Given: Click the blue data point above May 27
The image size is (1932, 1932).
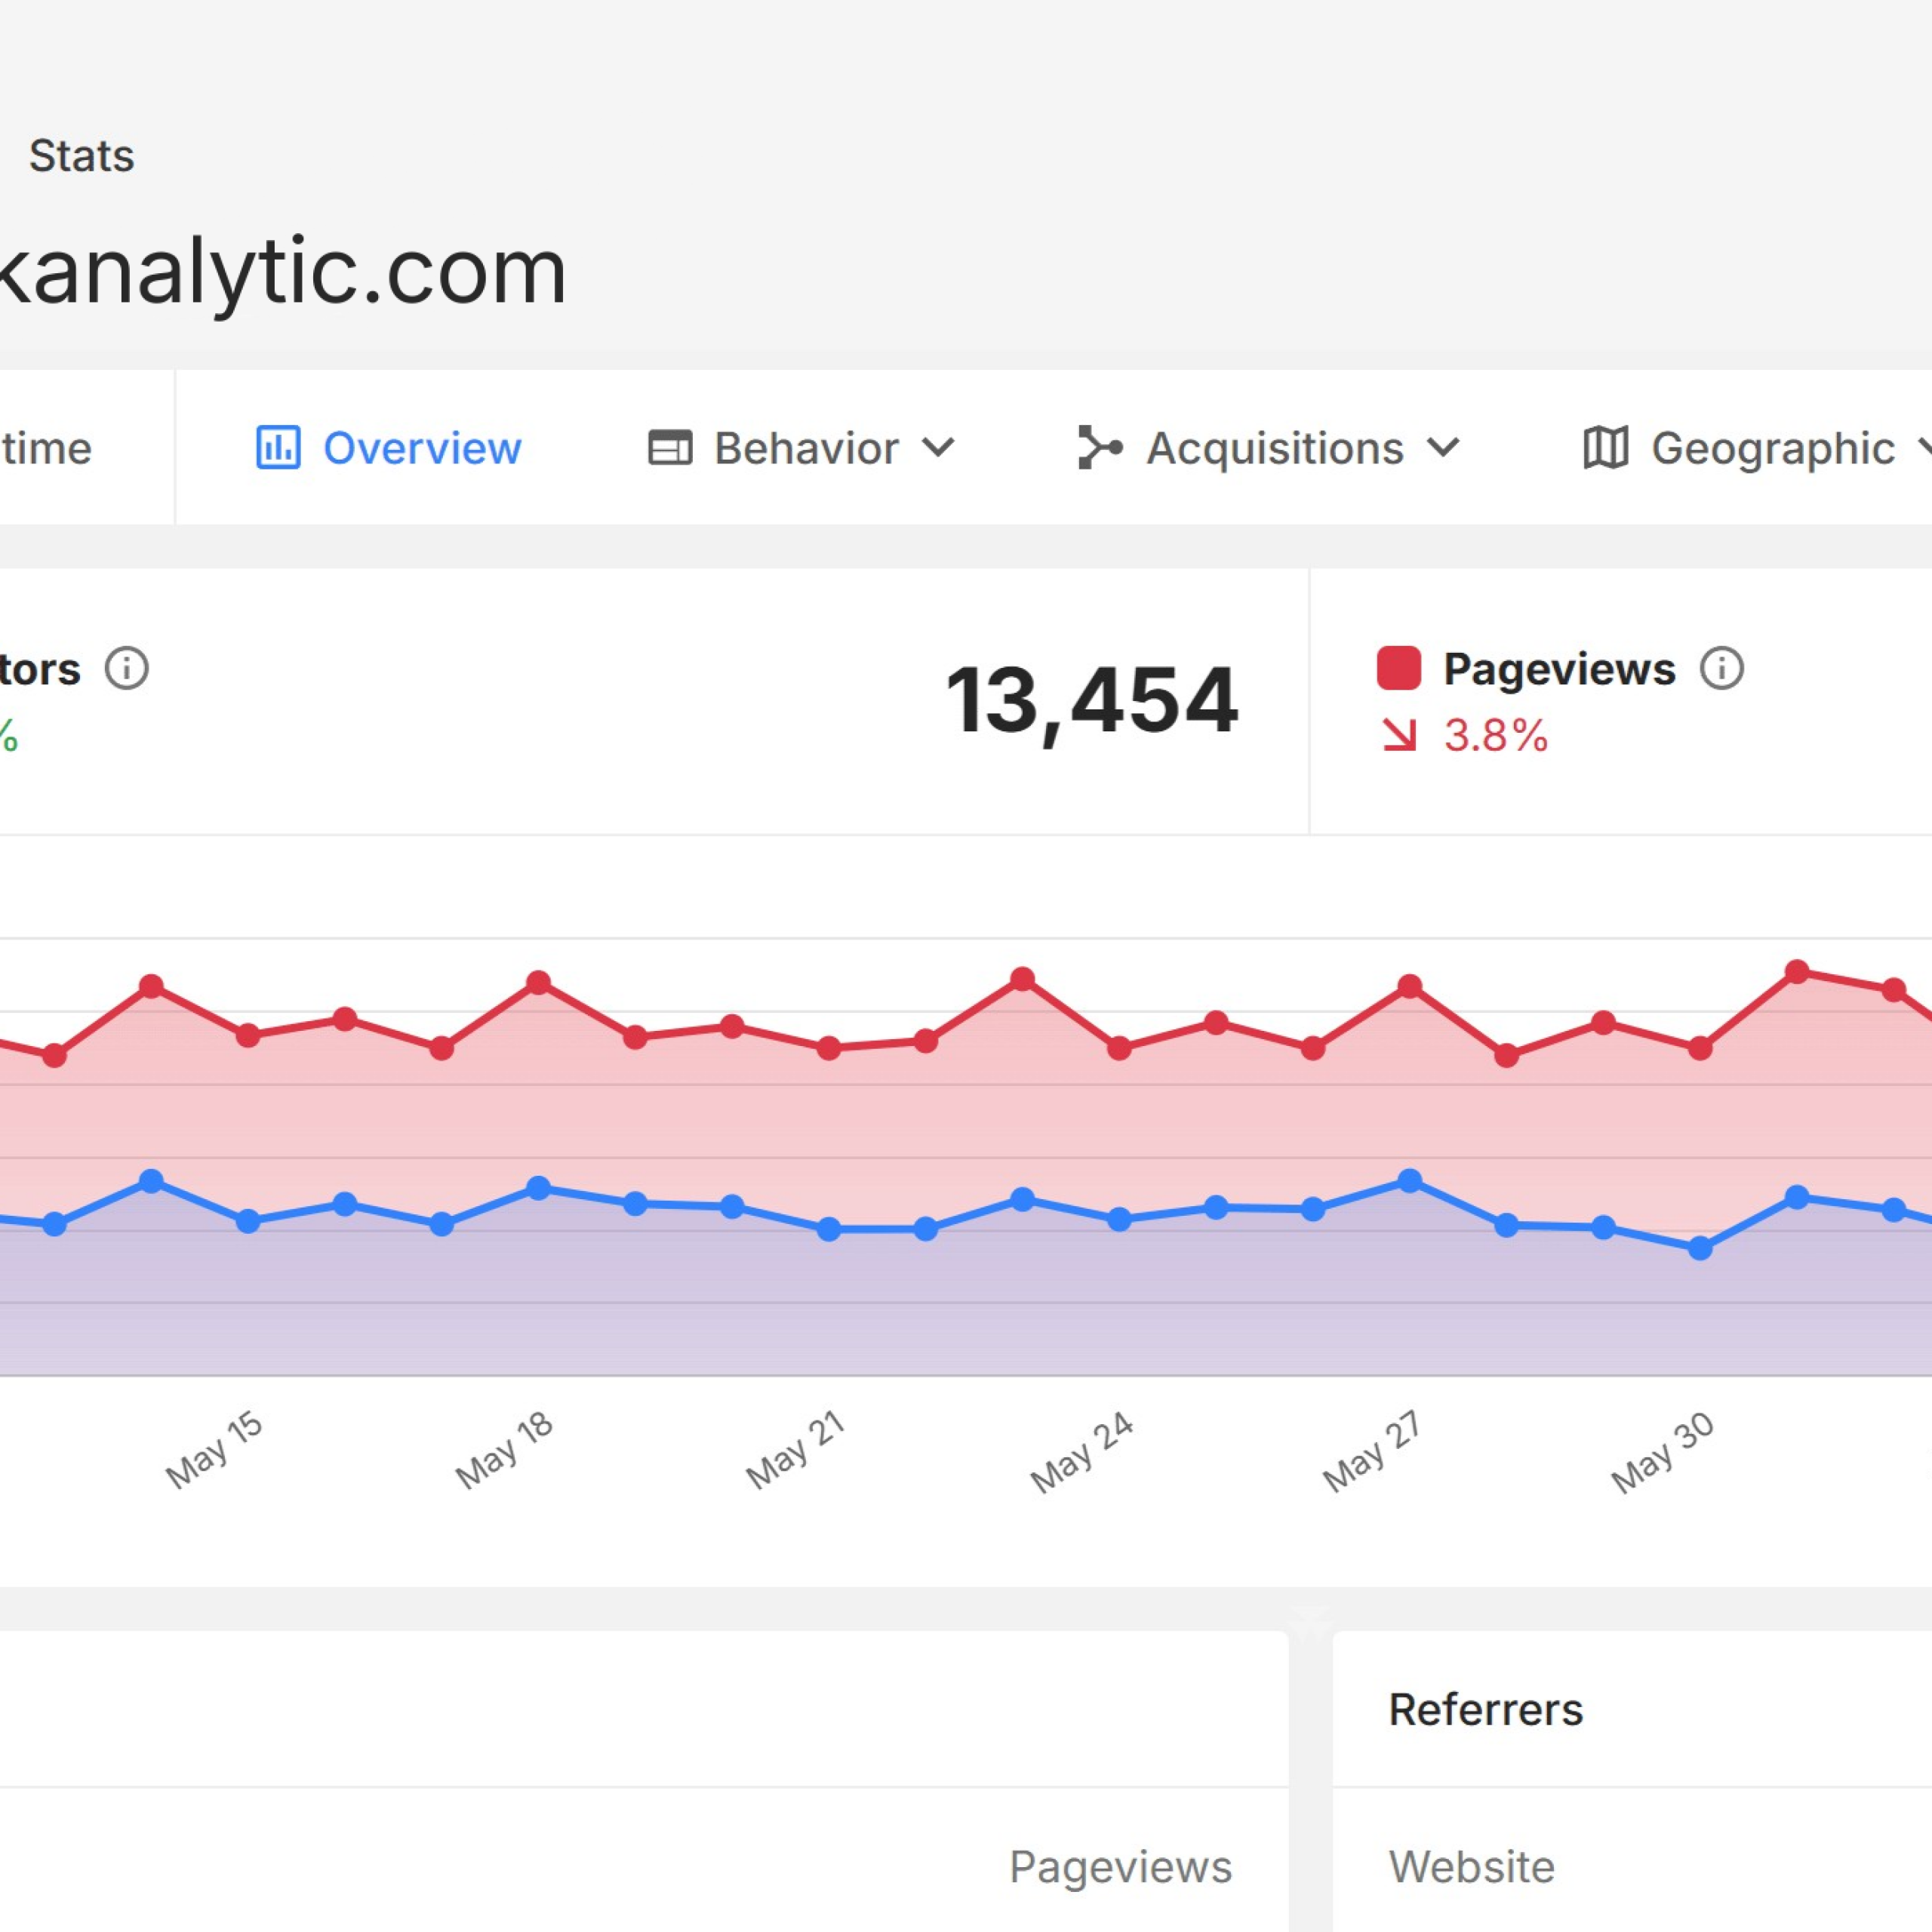Looking at the screenshot, I should tap(1409, 1181).
